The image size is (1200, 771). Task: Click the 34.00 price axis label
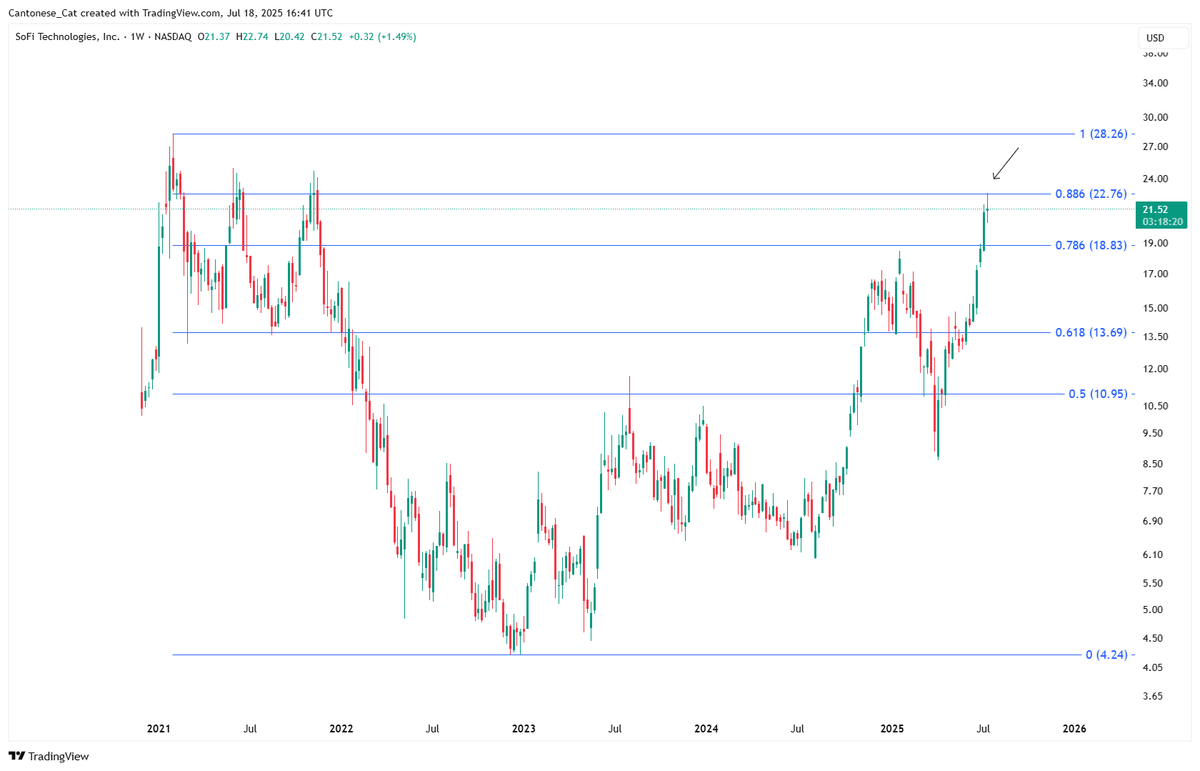[1156, 83]
